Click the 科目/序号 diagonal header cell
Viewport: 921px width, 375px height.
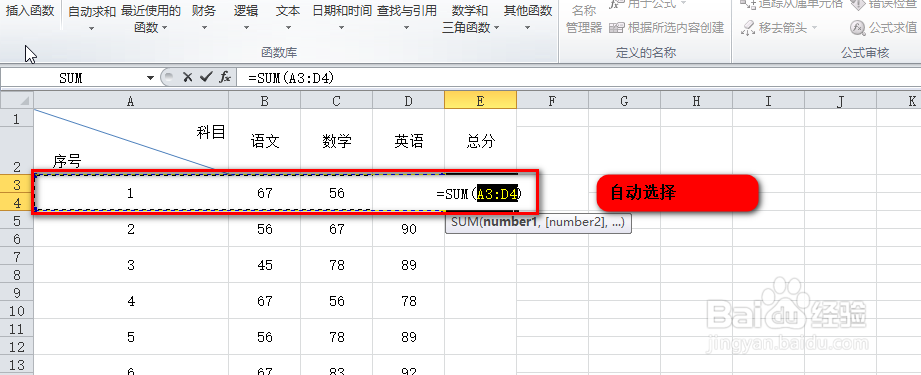(x=131, y=142)
